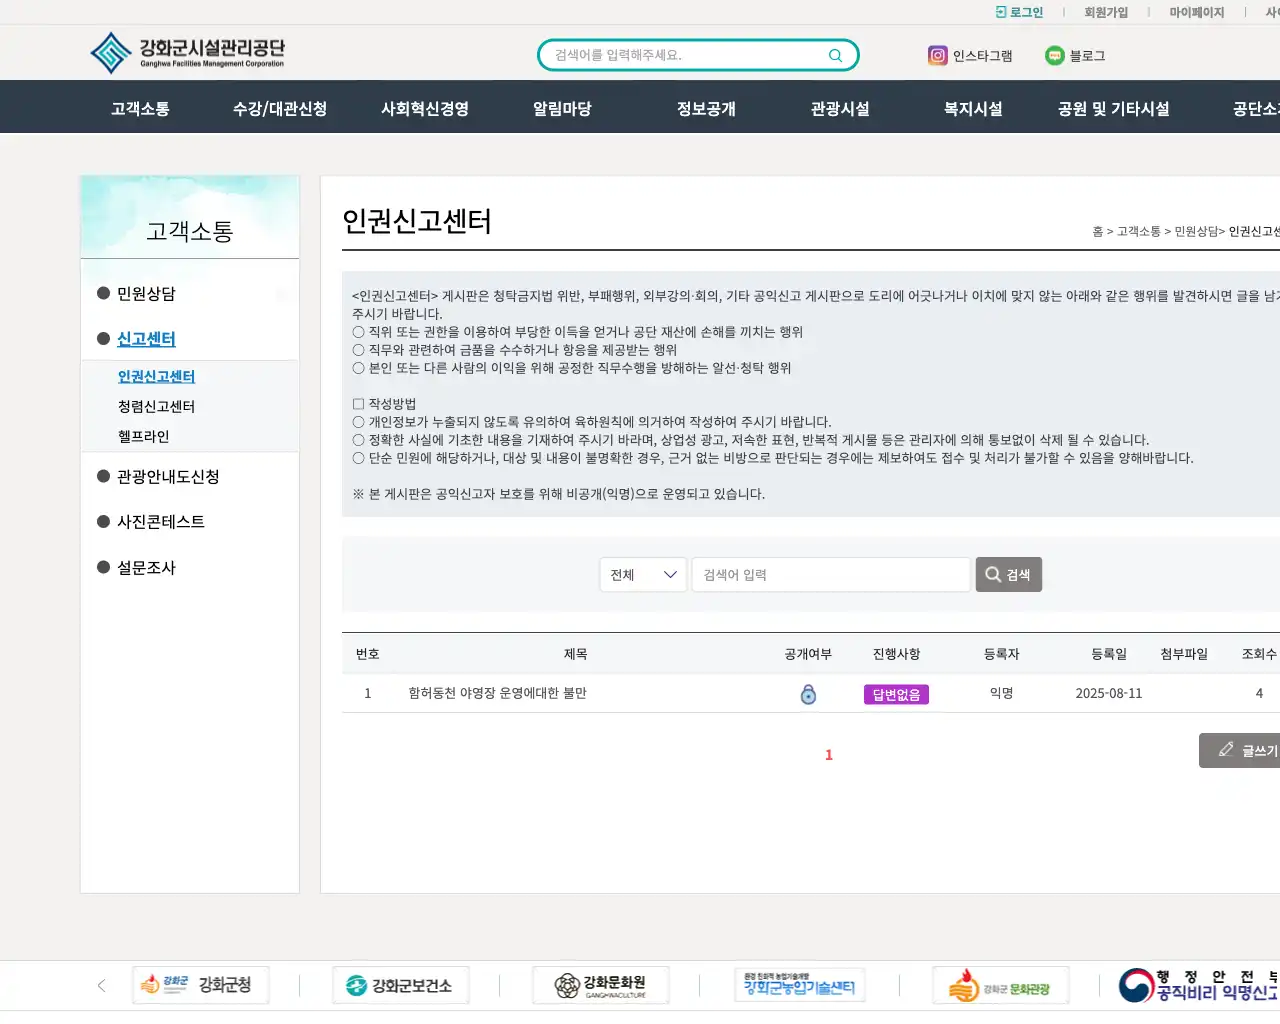1280x1024 pixels.
Task: Expand the 신고센터 sidebar menu
Action: (143, 339)
